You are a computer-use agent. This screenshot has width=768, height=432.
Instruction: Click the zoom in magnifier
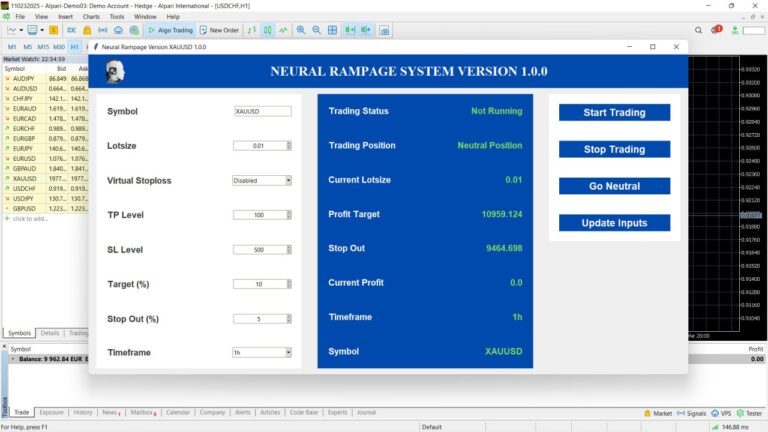301,30
